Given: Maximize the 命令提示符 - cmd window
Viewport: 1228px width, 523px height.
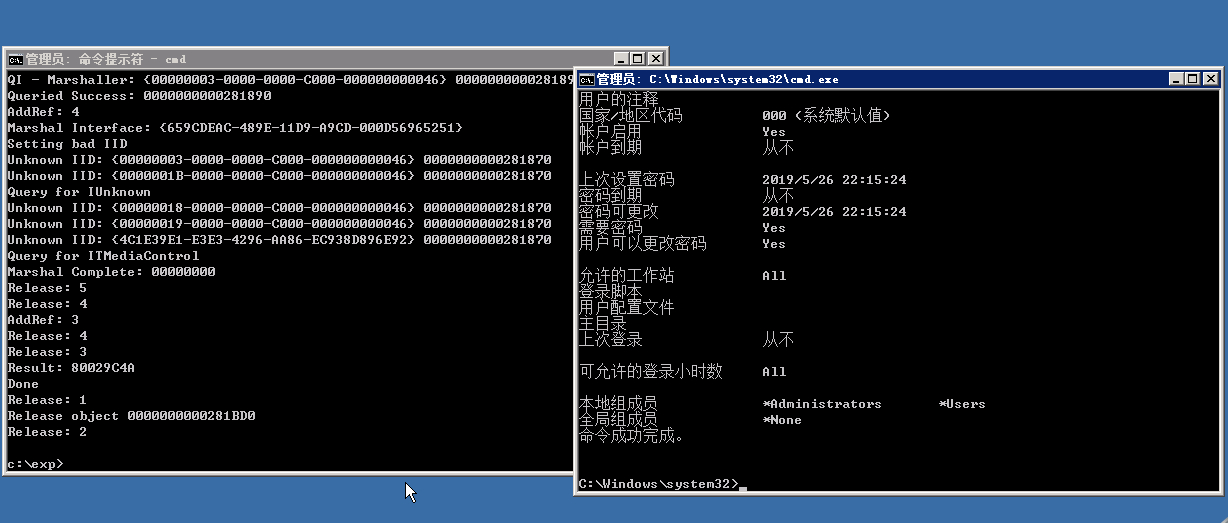Looking at the screenshot, I should point(639,59).
